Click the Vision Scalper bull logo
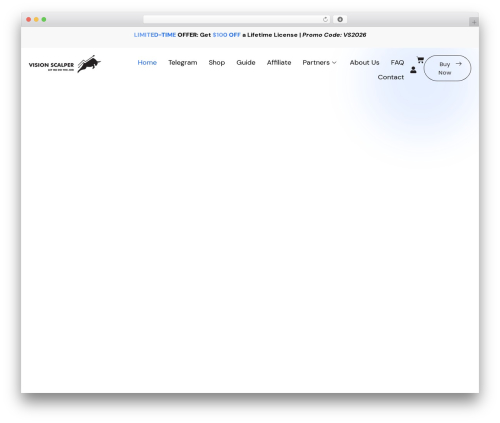The image size is (500, 423). [x=65, y=64]
